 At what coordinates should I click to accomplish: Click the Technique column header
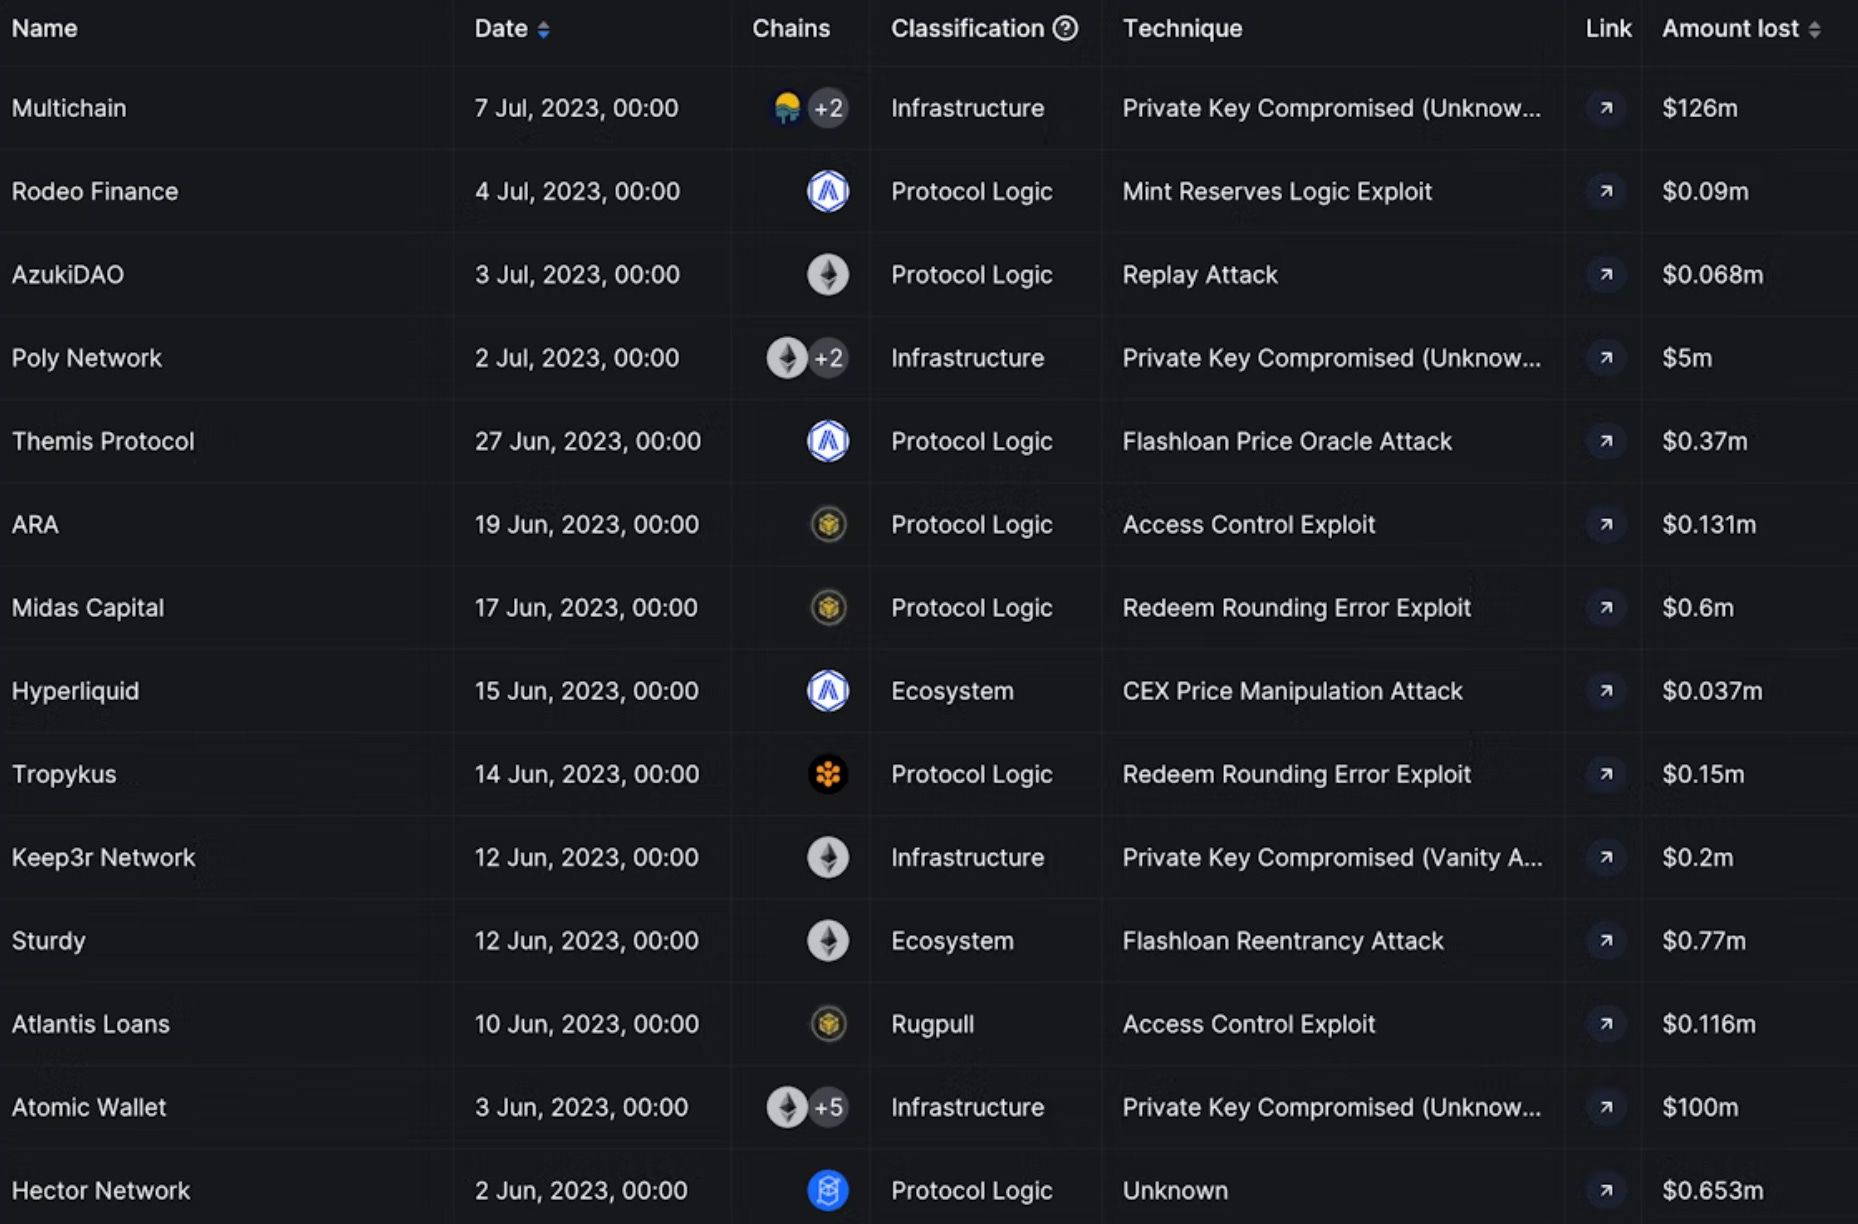[x=1182, y=28]
